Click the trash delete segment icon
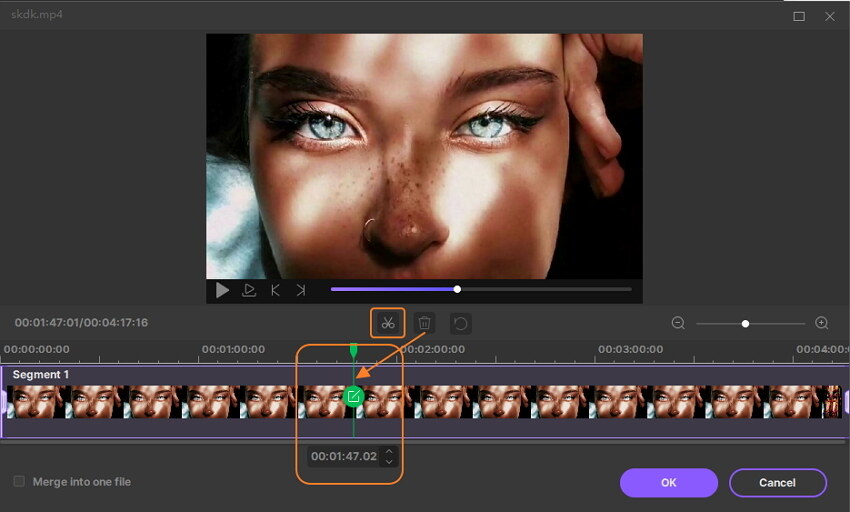 point(424,323)
